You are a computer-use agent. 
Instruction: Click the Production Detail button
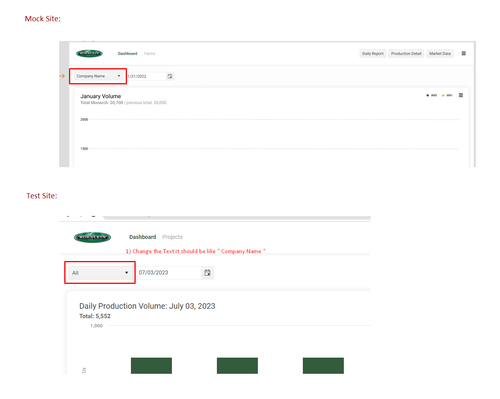[406, 53]
